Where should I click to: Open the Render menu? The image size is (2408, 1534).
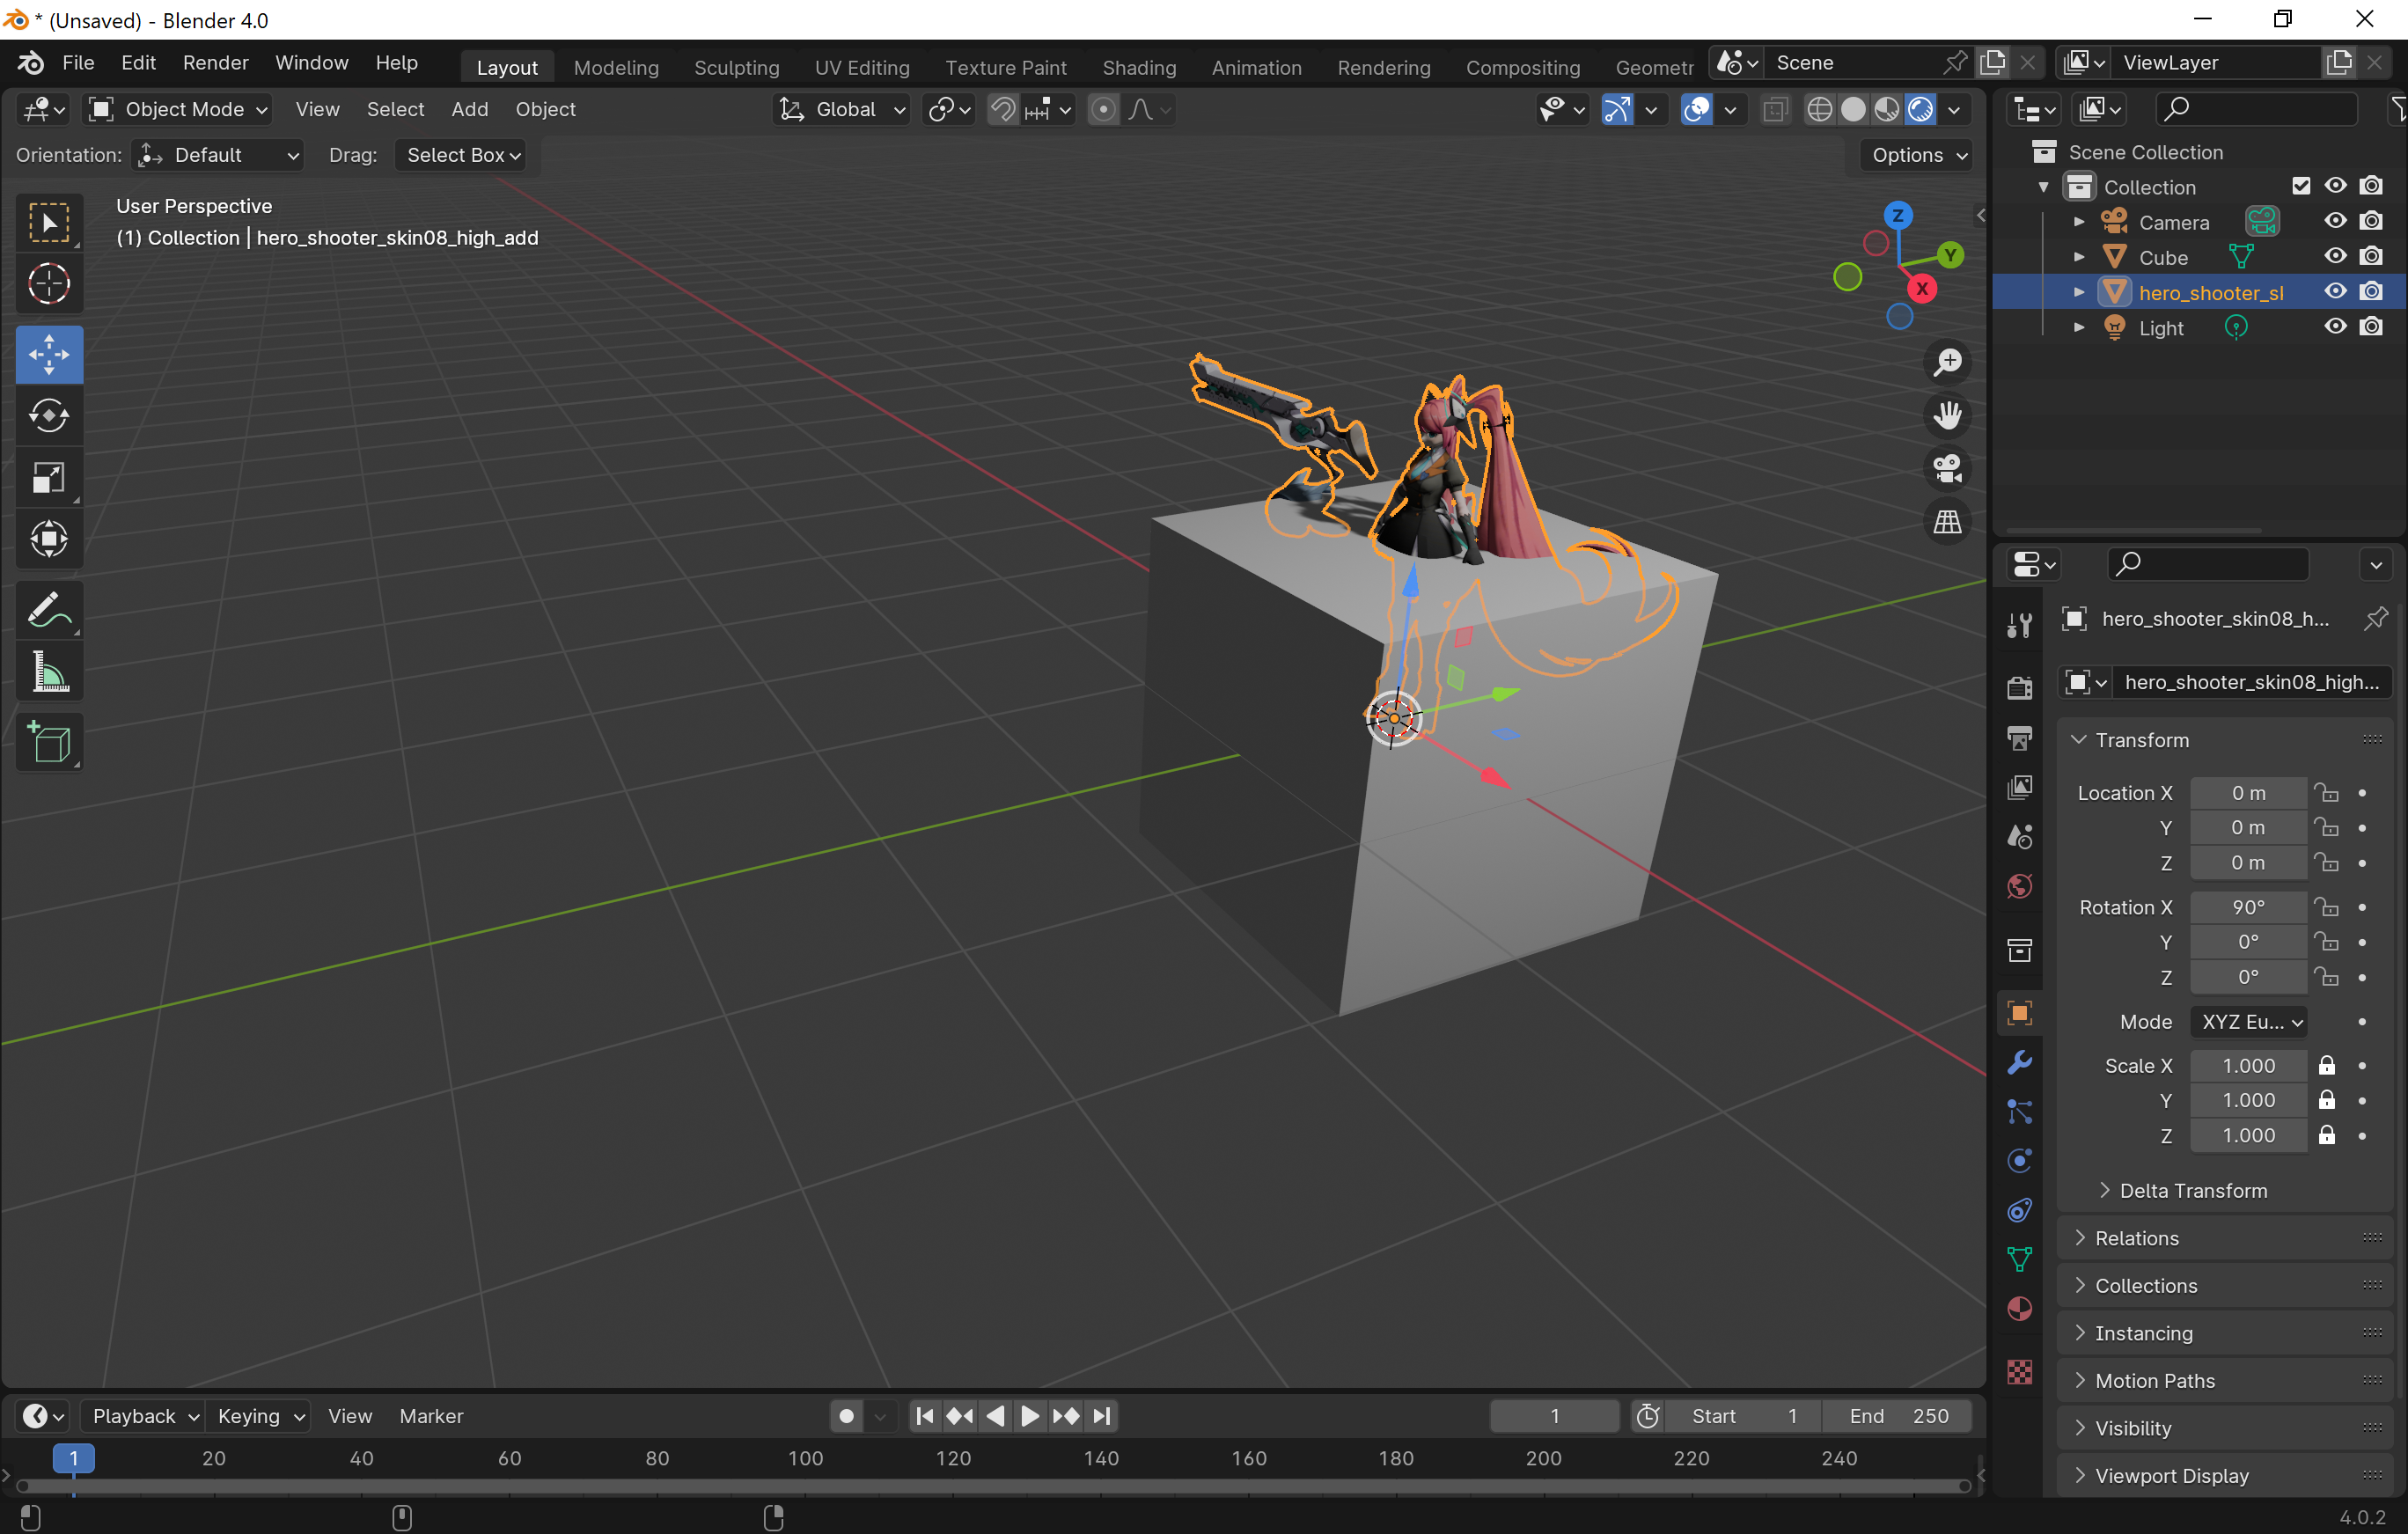(x=215, y=63)
